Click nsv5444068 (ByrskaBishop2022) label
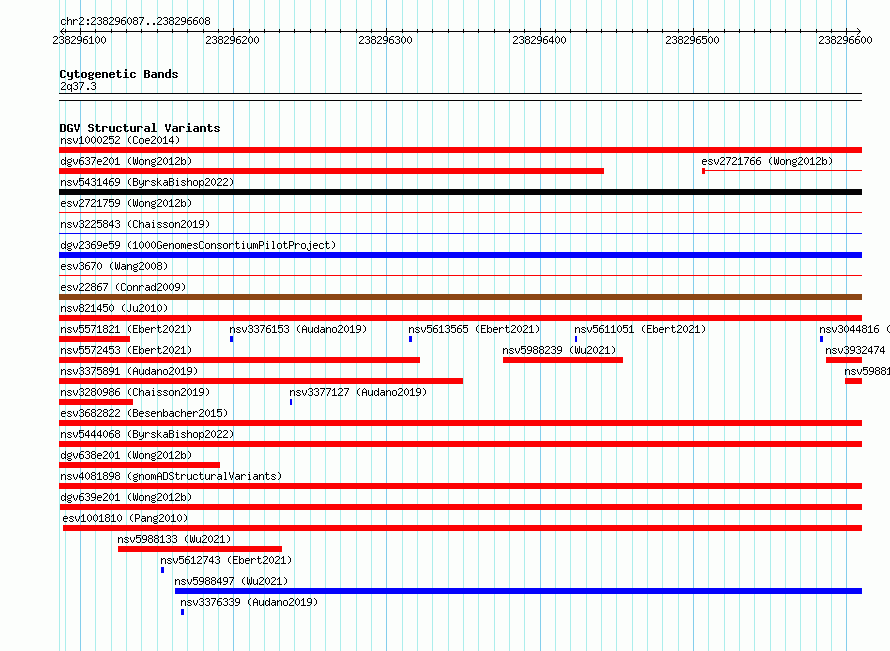 pyautogui.click(x=147, y=434)
